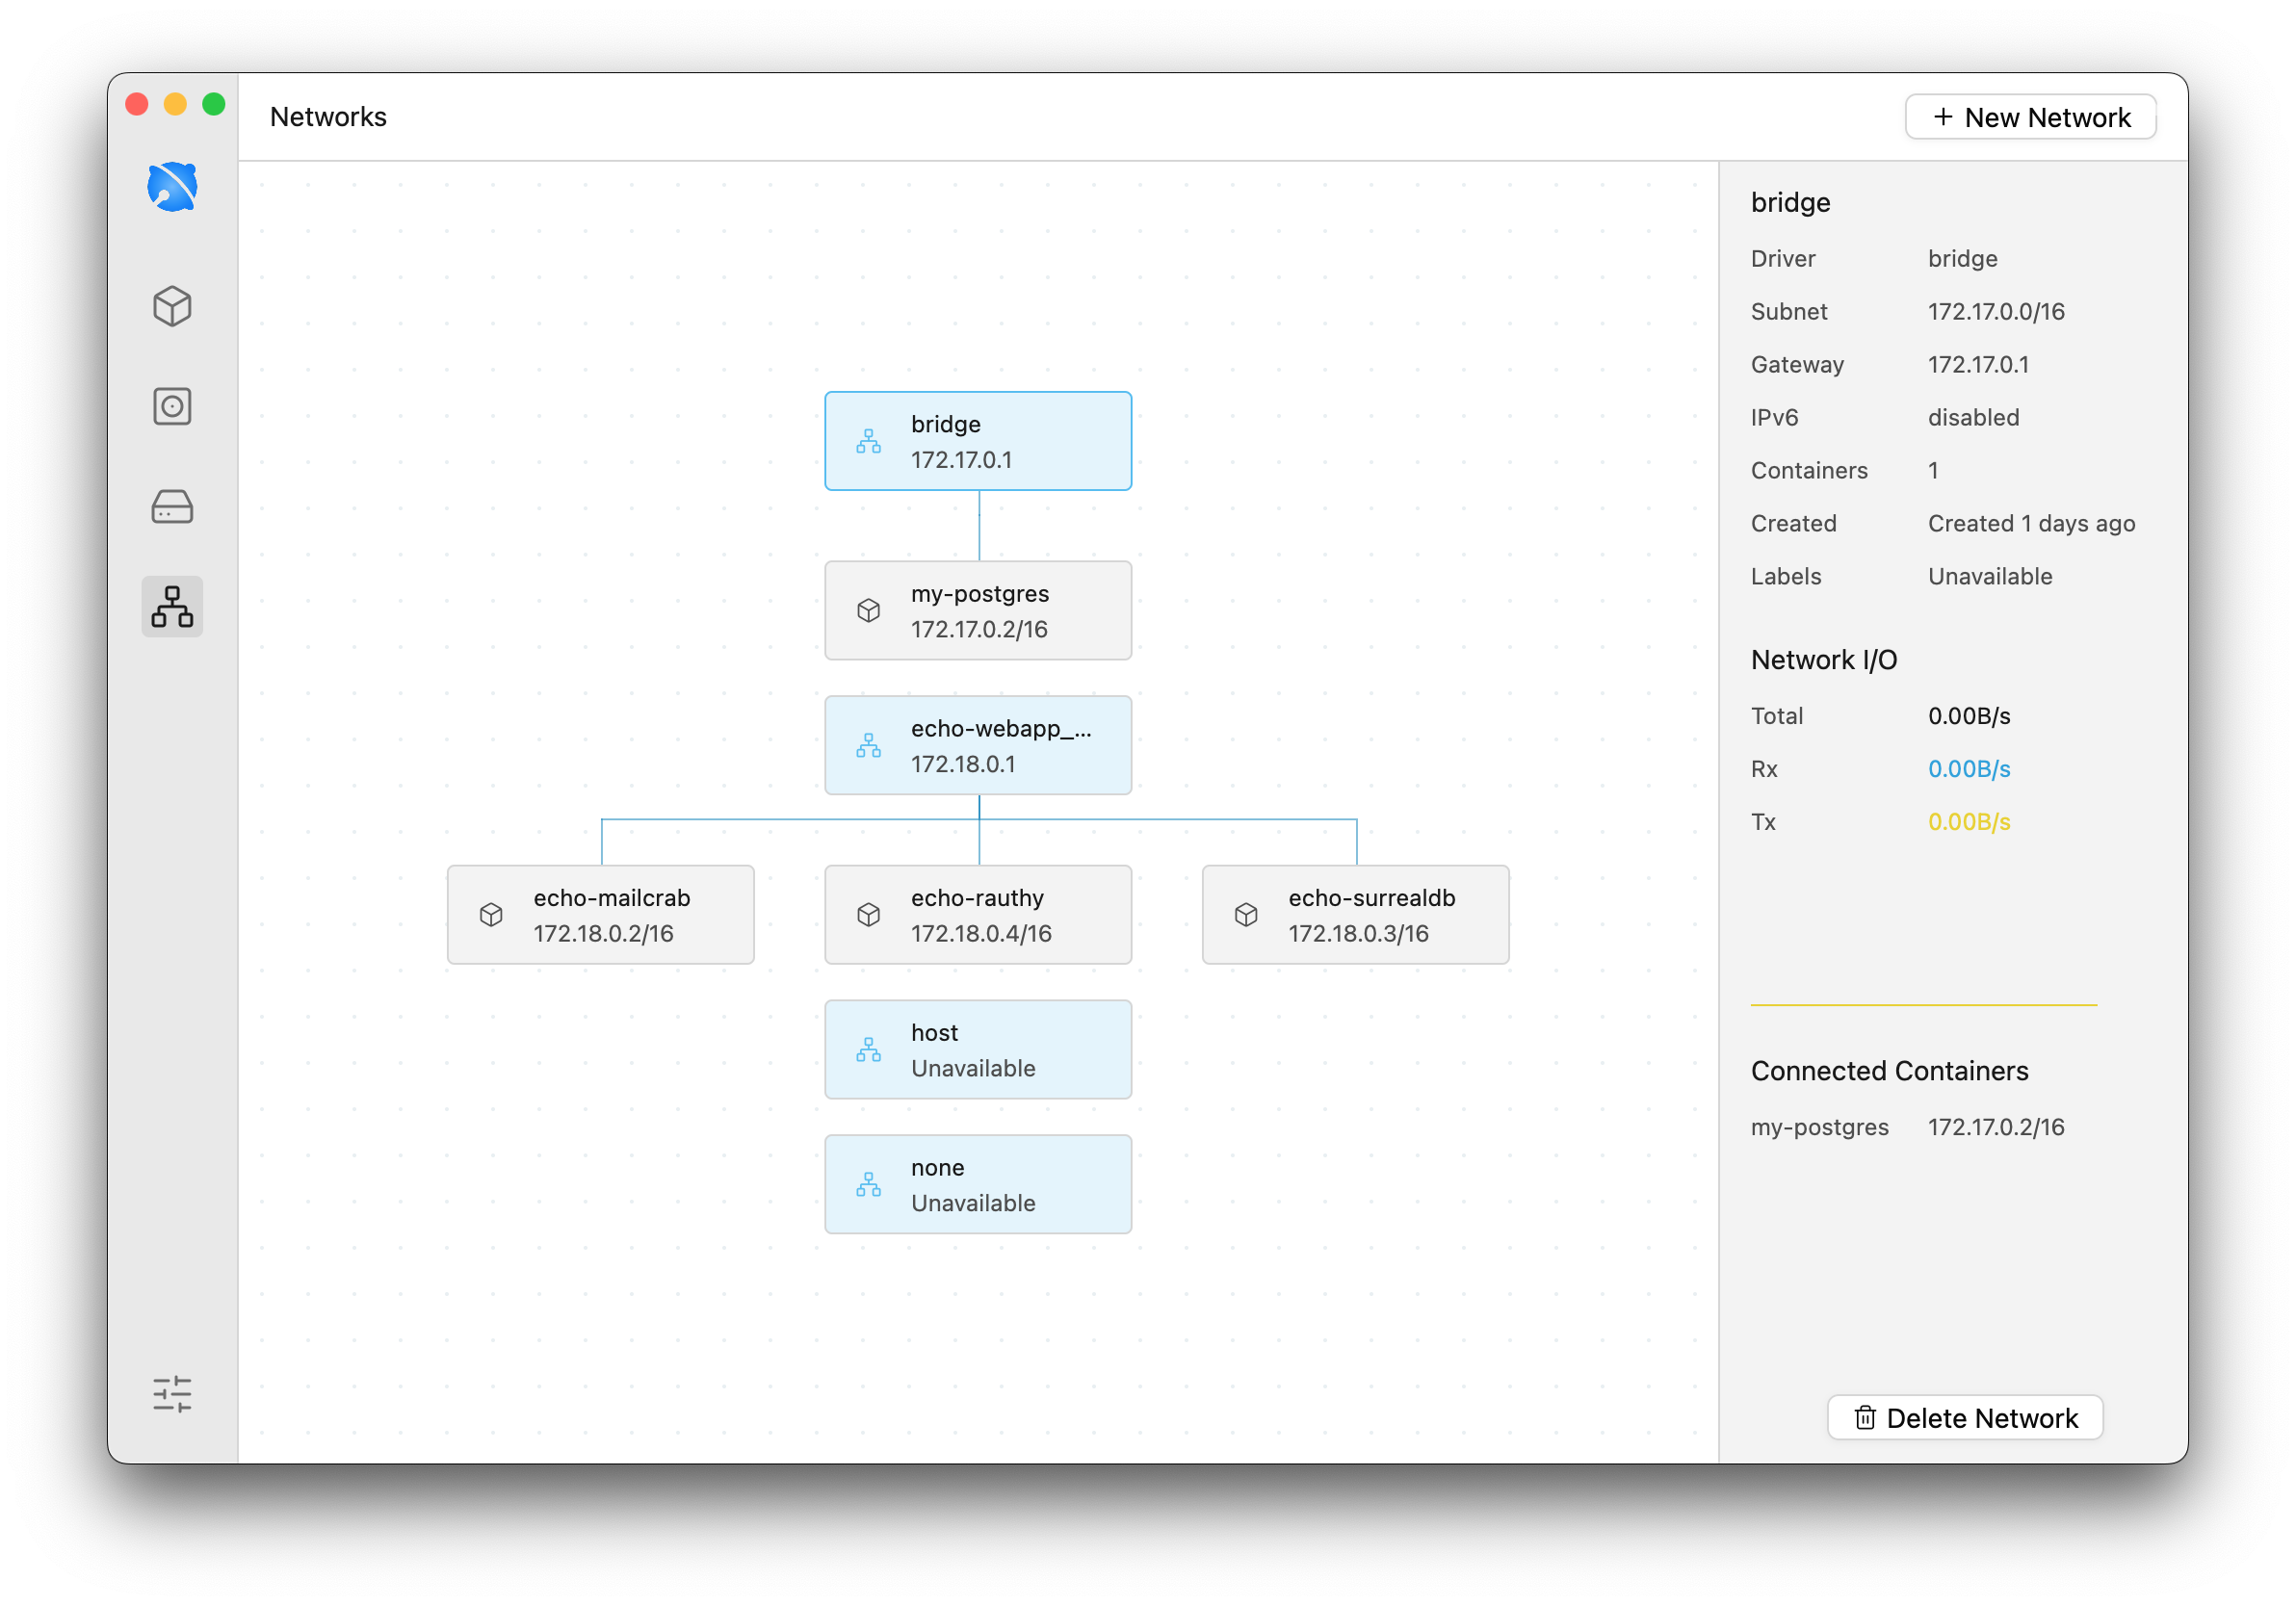
Task: Select the none network node
Action: click(978, 1184)
